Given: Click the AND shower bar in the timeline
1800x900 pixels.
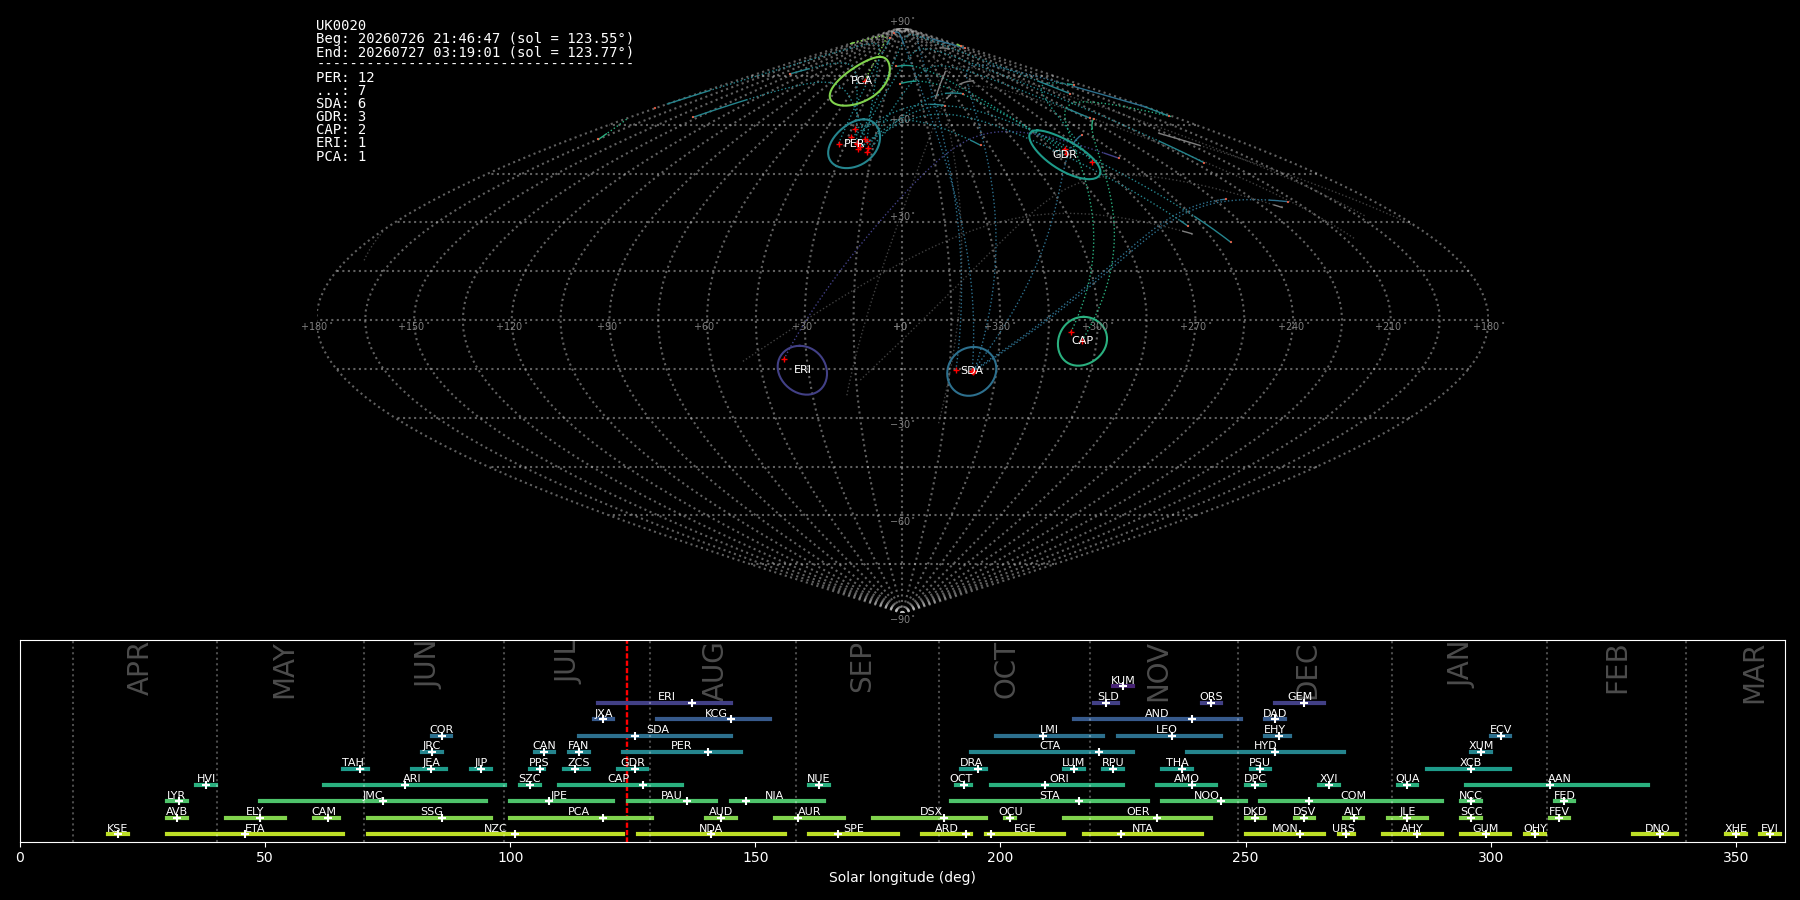Looking at the screenshot, I should click(x=1157, y=719).
